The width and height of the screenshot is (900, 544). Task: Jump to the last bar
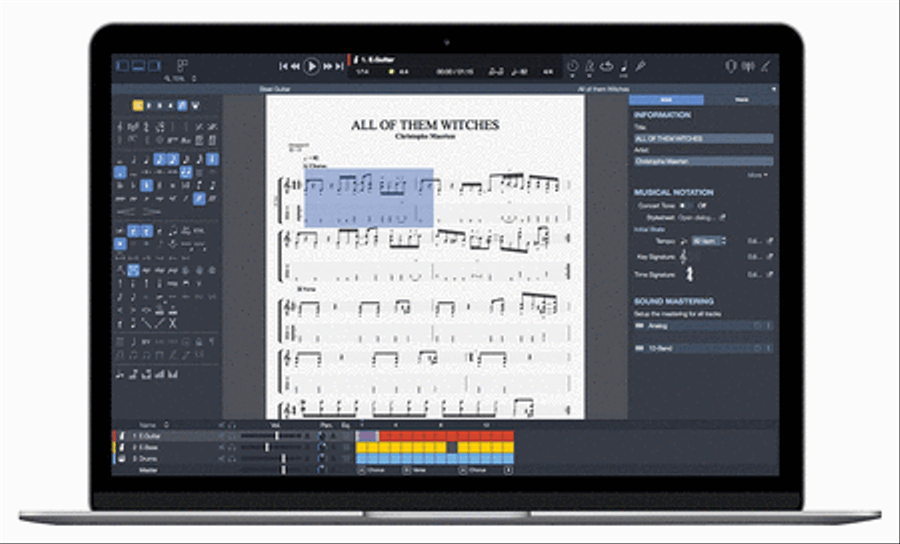point(339,67)
